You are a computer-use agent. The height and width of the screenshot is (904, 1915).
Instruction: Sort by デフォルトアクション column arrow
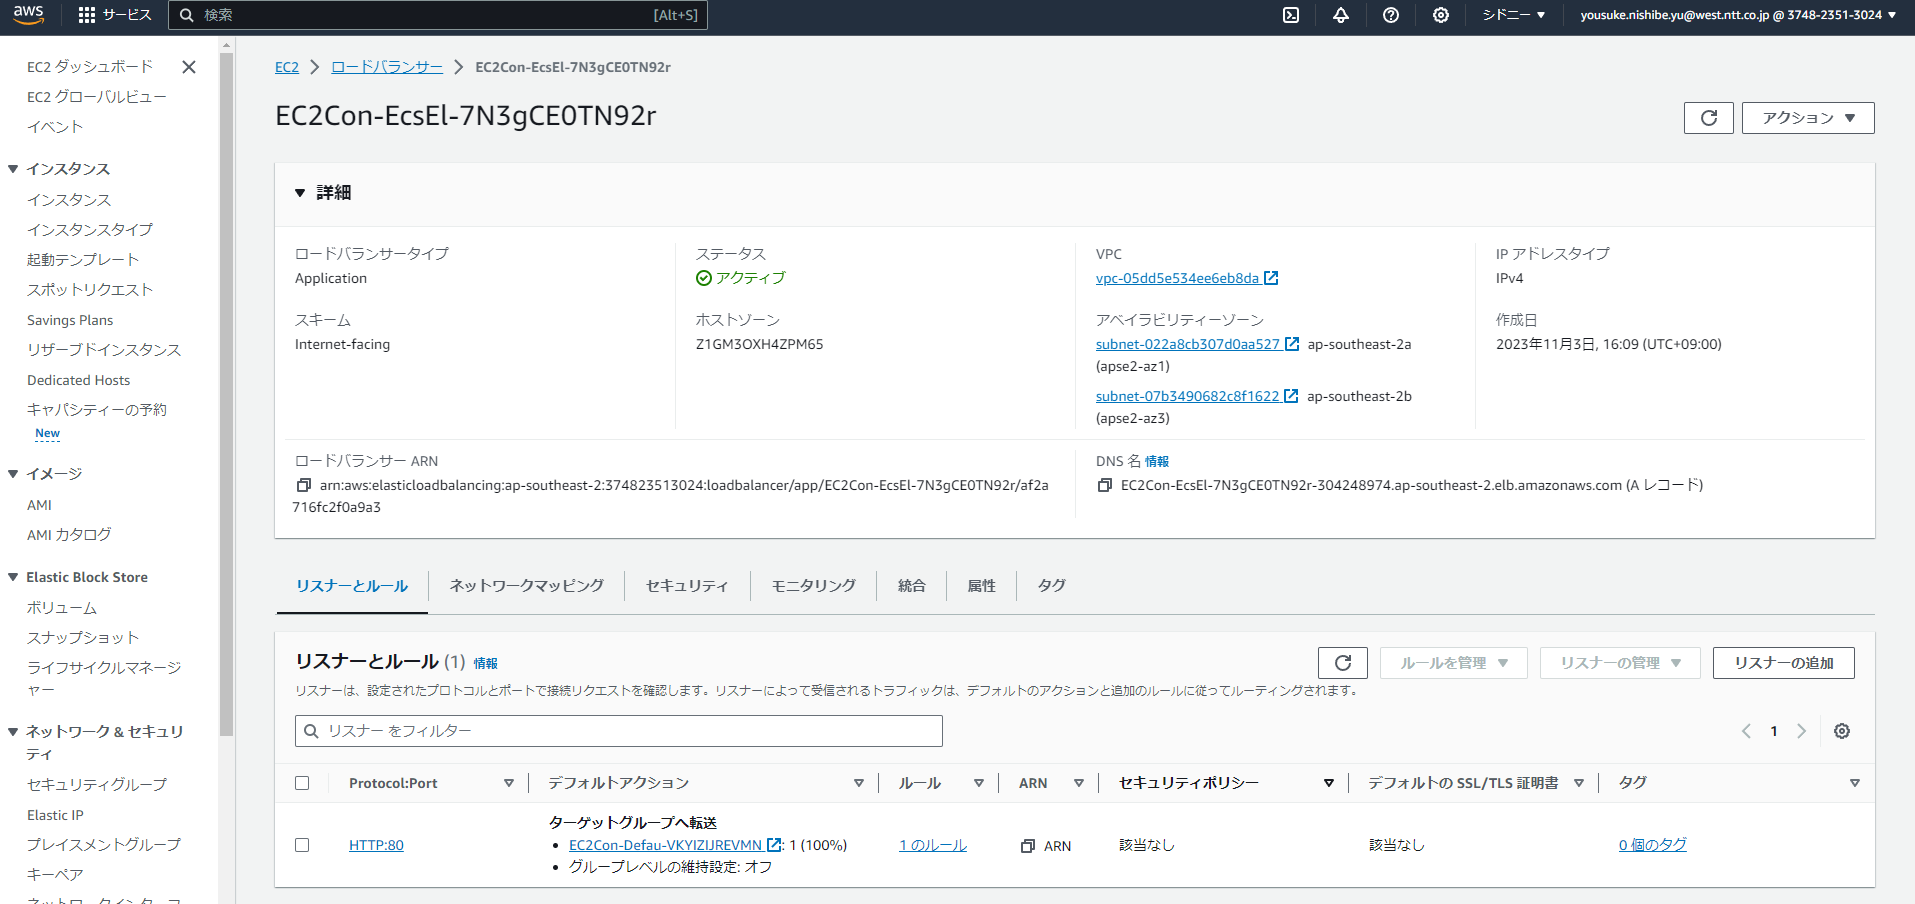pos(859,783)
